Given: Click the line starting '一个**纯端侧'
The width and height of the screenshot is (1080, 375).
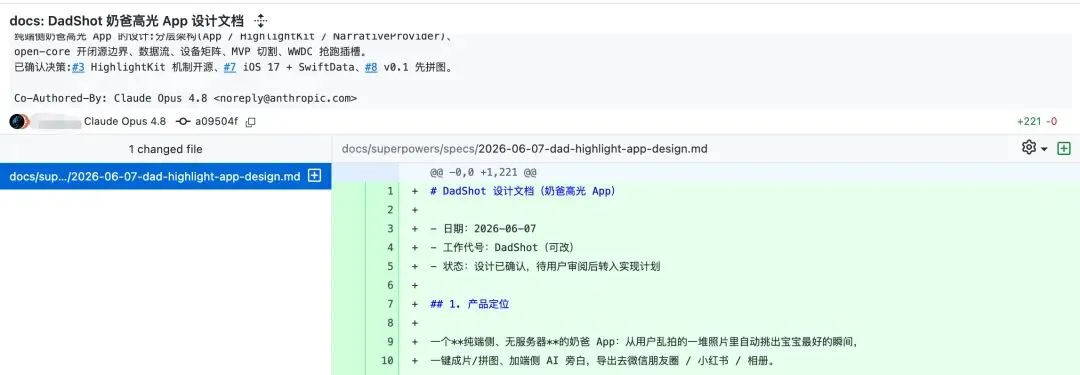Looking at the screenshot, I should (x=643, y=341).
